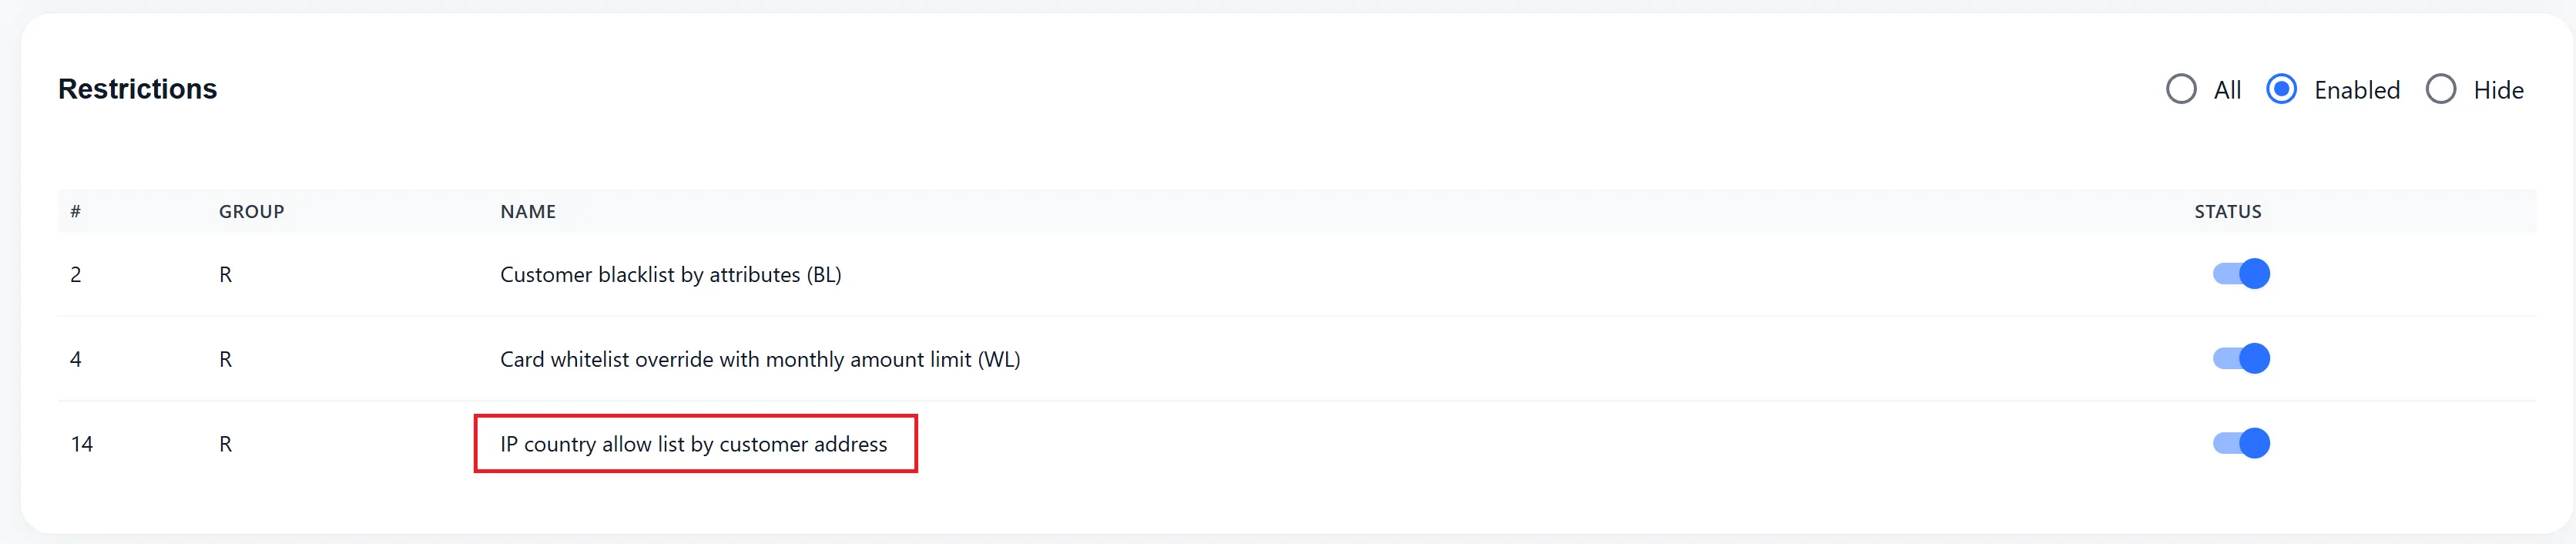Click restriction number 2 in the table

[x=76, y=275]
